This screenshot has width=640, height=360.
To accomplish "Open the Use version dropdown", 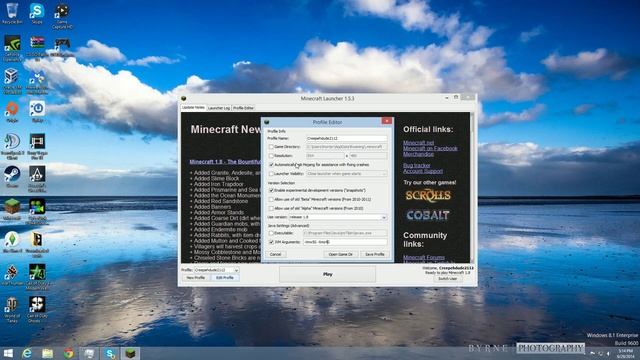I will (x=338, y=217).
